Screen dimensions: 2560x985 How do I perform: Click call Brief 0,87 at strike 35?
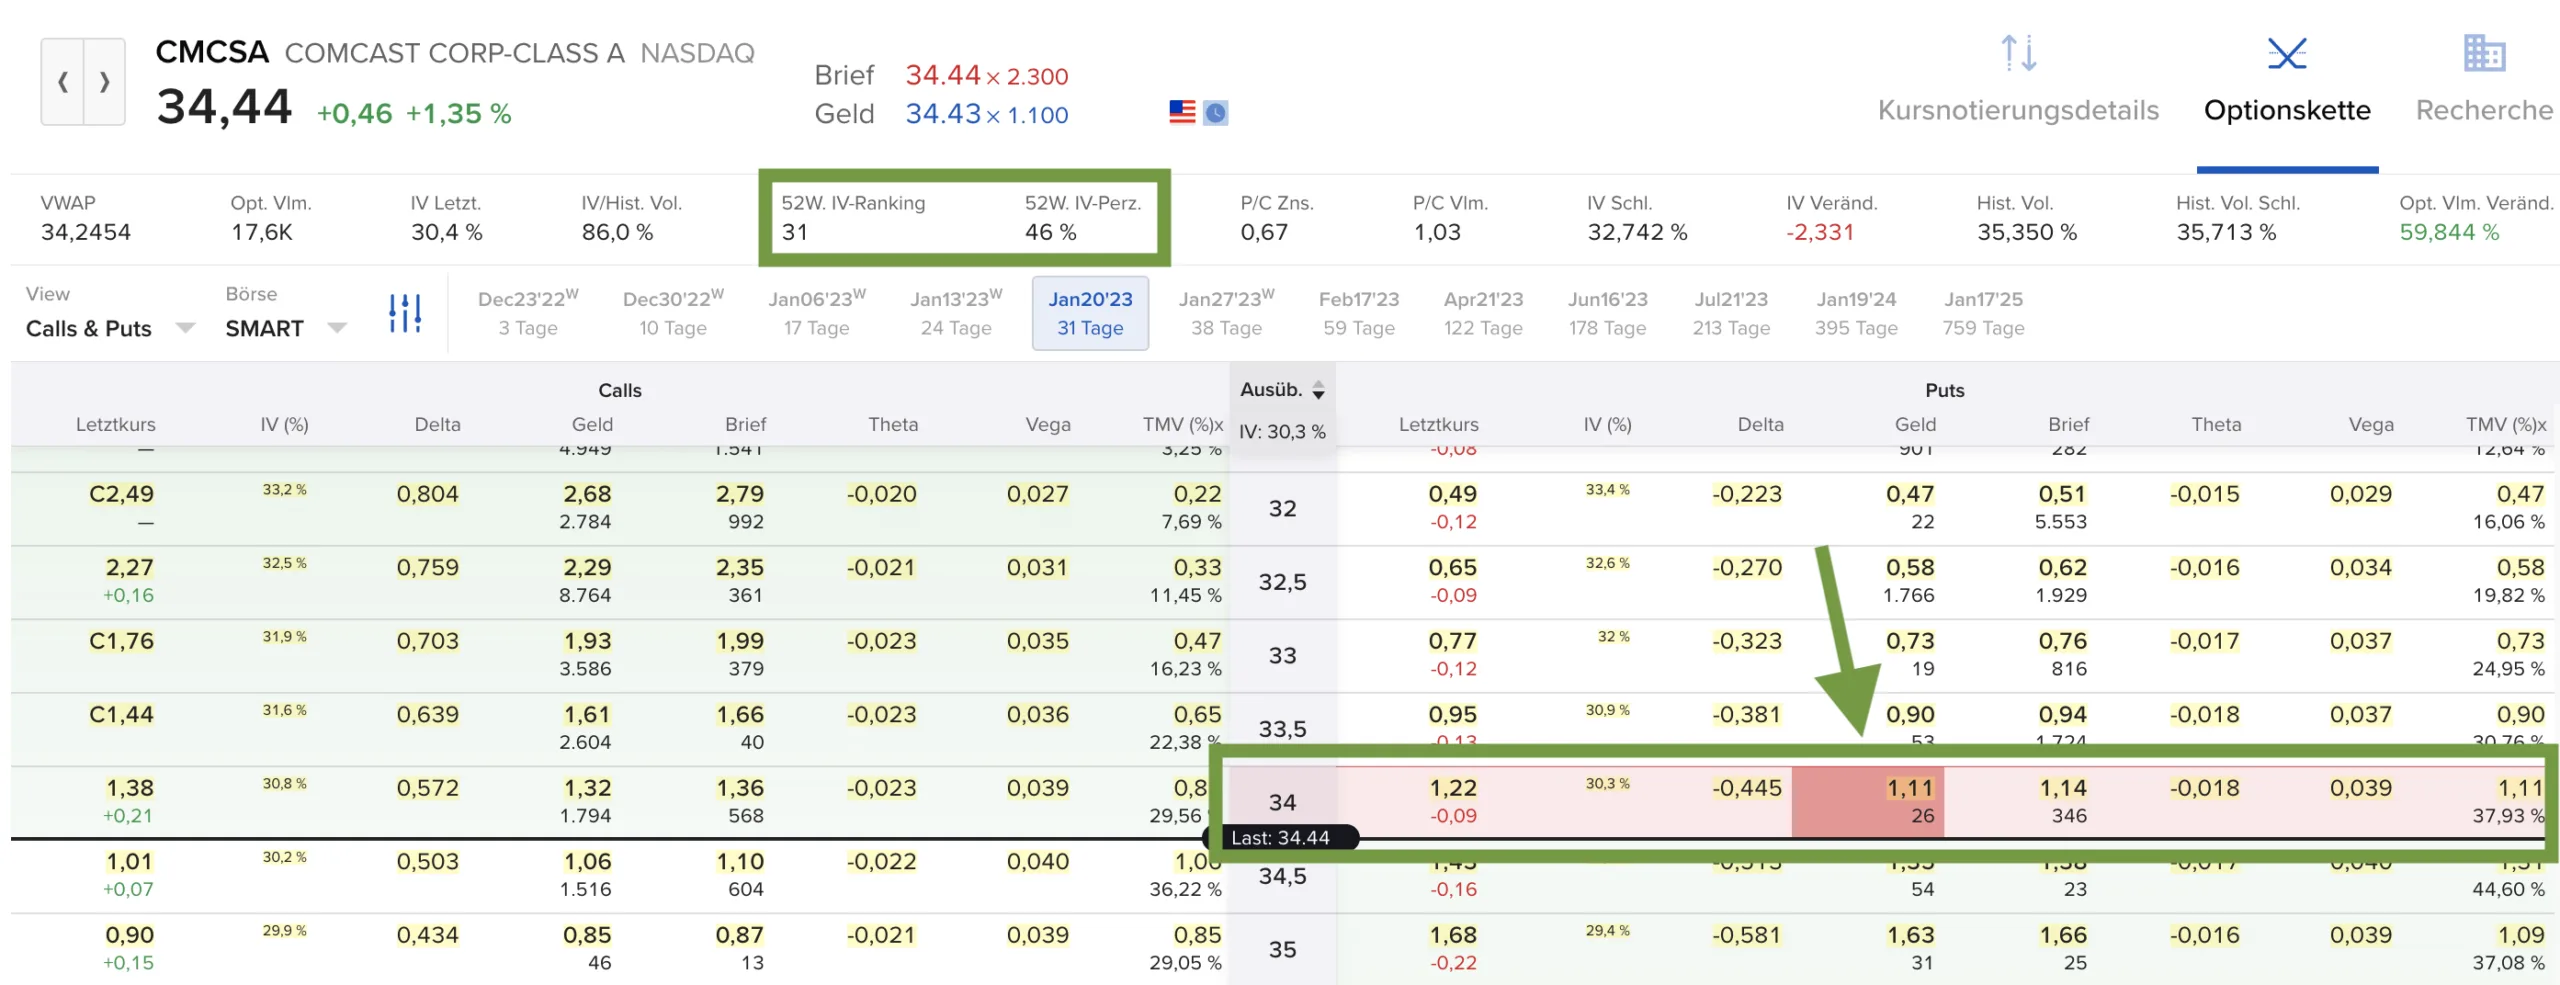point(740,936)
